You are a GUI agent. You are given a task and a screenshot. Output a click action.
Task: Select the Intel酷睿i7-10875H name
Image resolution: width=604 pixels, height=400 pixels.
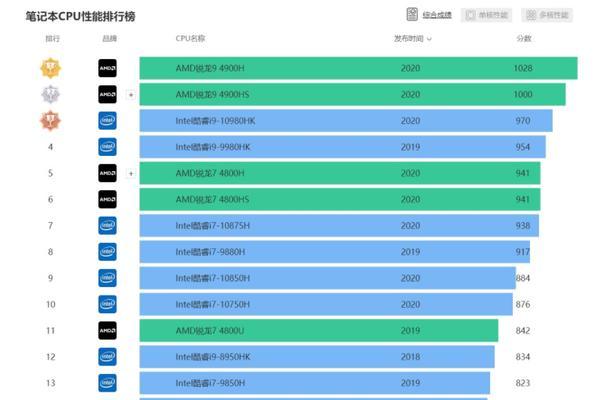[213, 225]
